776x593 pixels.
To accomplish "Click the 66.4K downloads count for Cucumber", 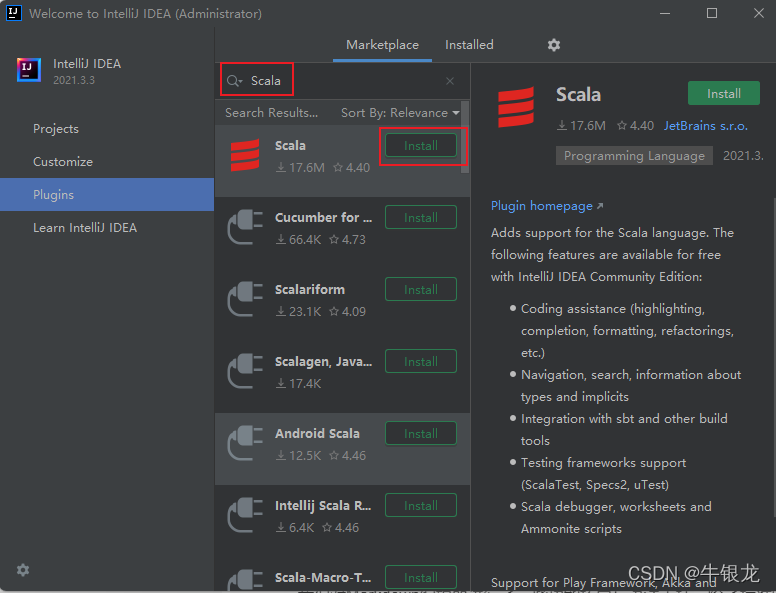I will [299, 240].
